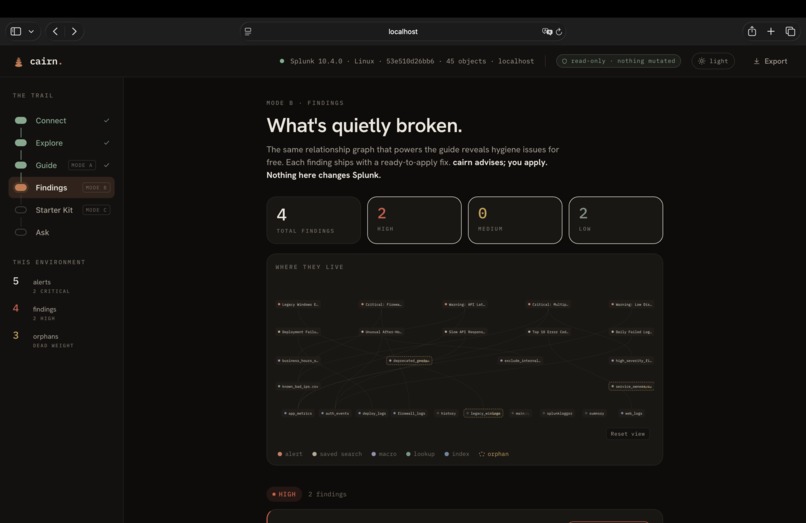Select the 'Deployment Failu..' graph node
Screen dimensions: 806x523
click(298, 332)
